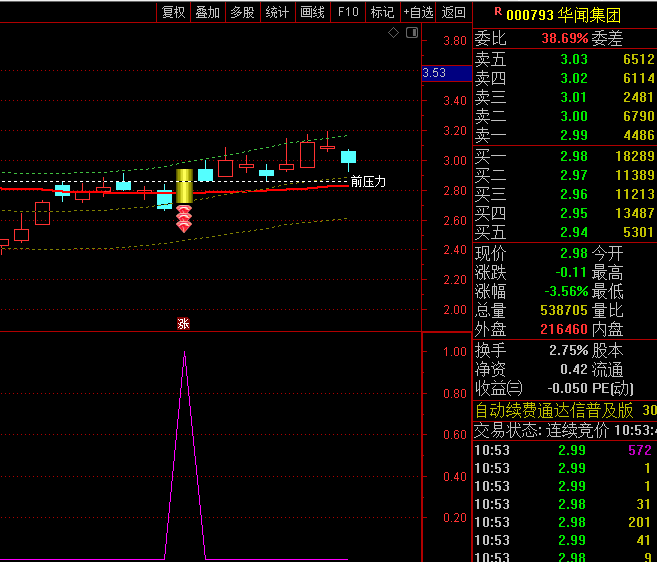Click the 前压力 resistance line label

pyautogui.click(x=368, y=182)
